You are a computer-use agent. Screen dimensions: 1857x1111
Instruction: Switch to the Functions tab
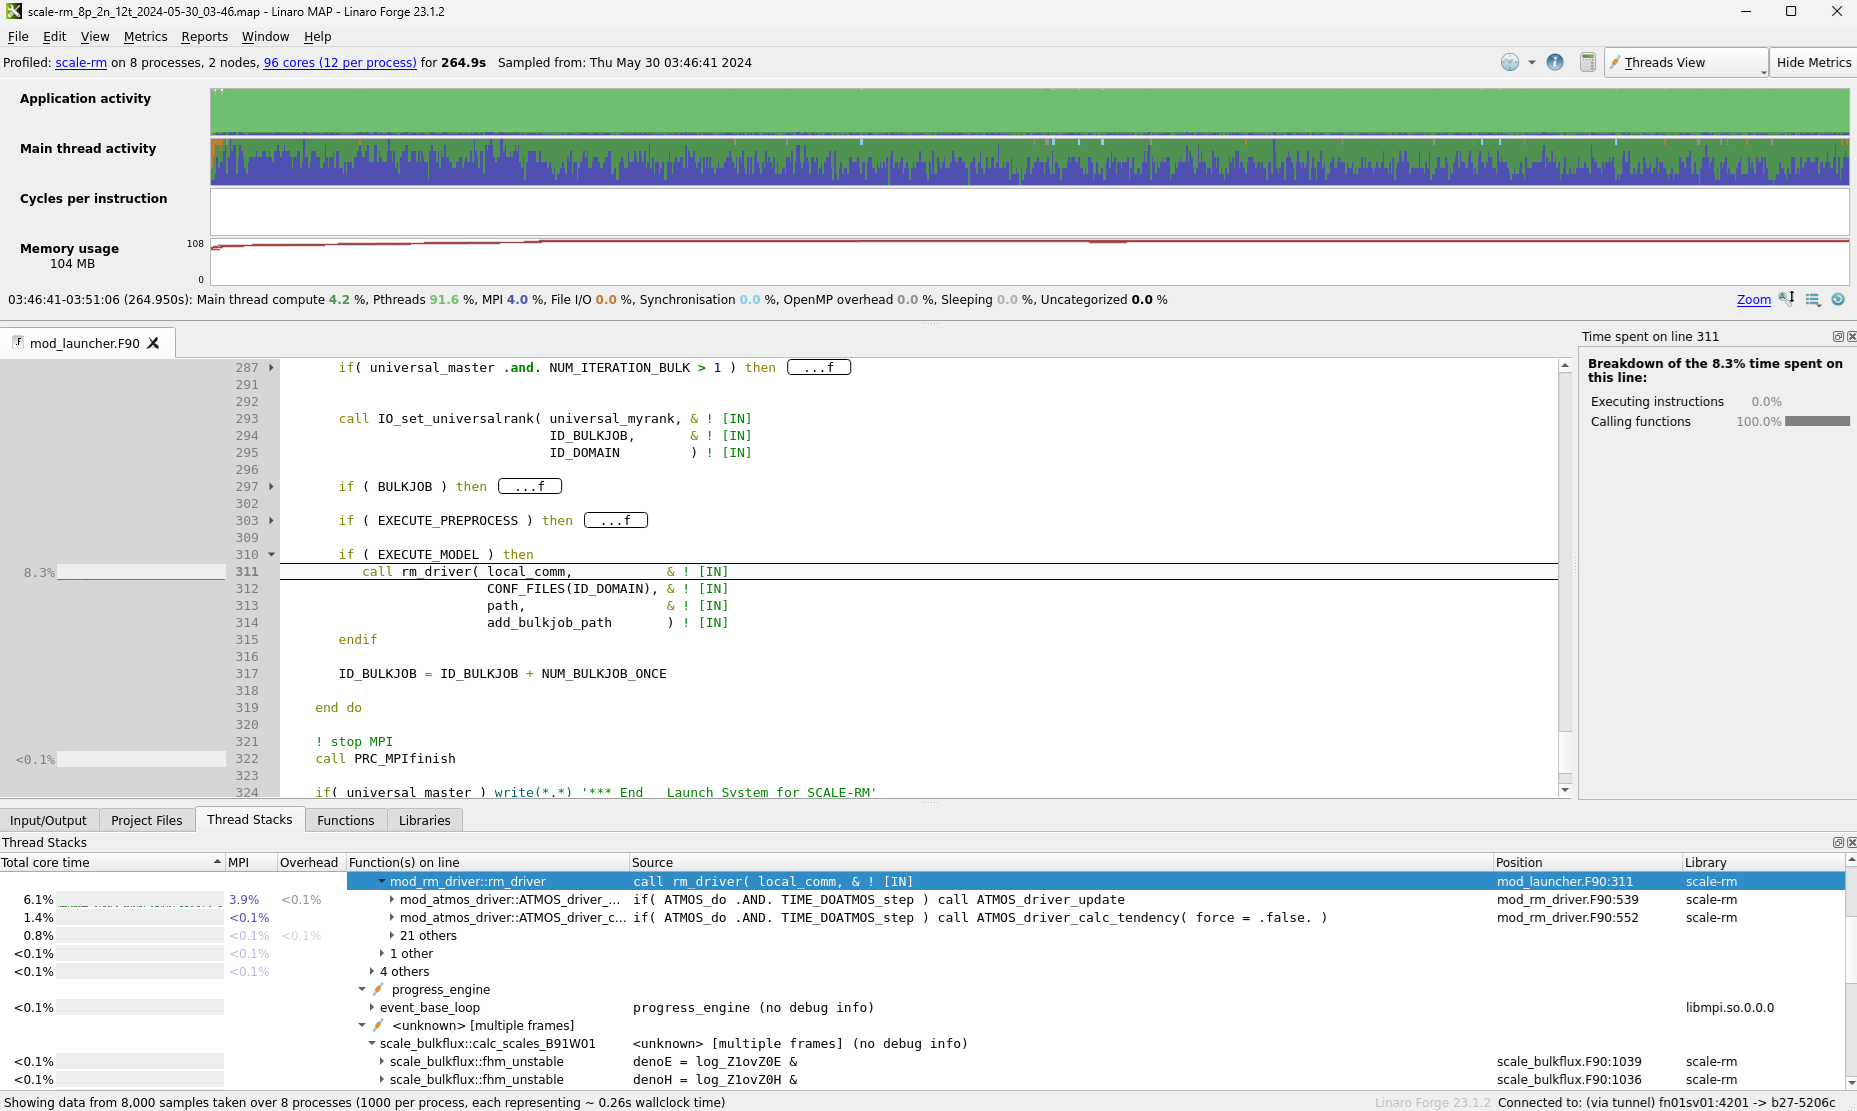click(x=345, y=820)
